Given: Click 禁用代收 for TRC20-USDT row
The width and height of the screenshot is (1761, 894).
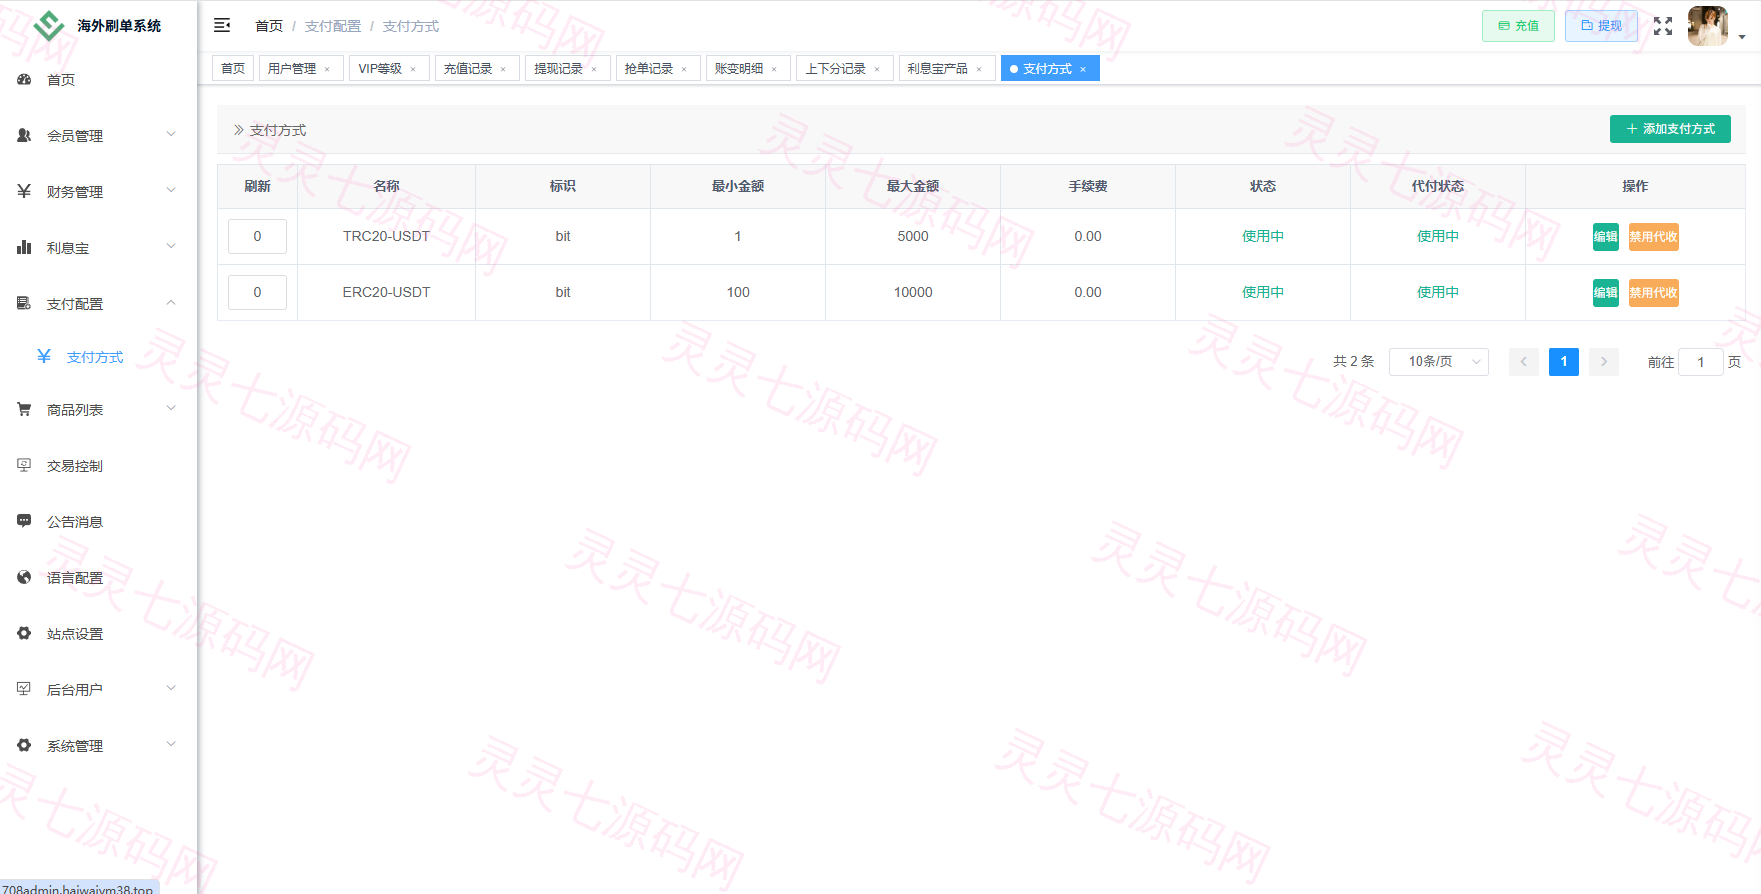Looking at the screenshot, I should (x=1653, y=237).
